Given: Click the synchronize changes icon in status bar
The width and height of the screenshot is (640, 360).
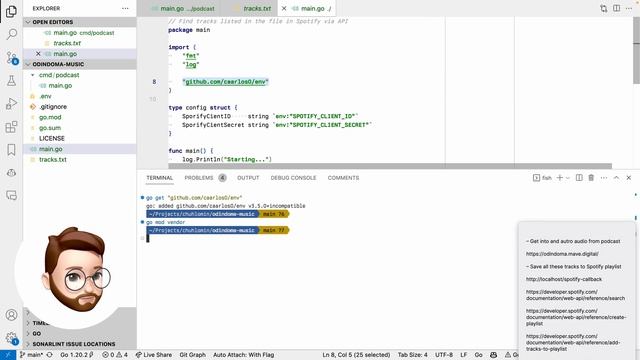Looking at the screenshot, I should [49, 355].
